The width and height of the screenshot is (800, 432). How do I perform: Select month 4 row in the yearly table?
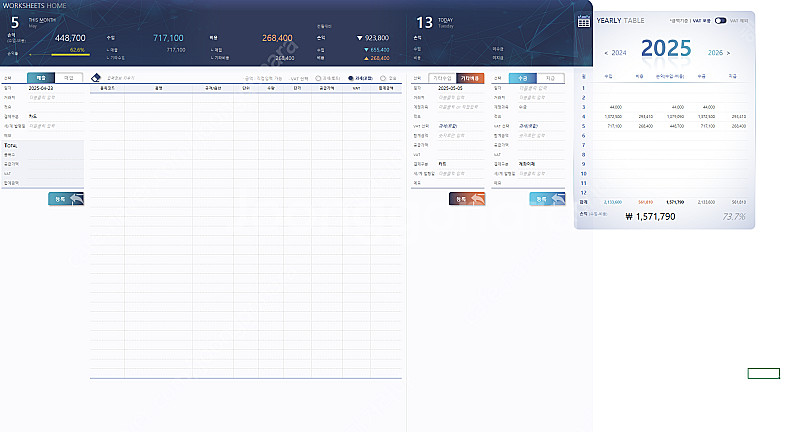pyautogui.click(x=664, y=117)
